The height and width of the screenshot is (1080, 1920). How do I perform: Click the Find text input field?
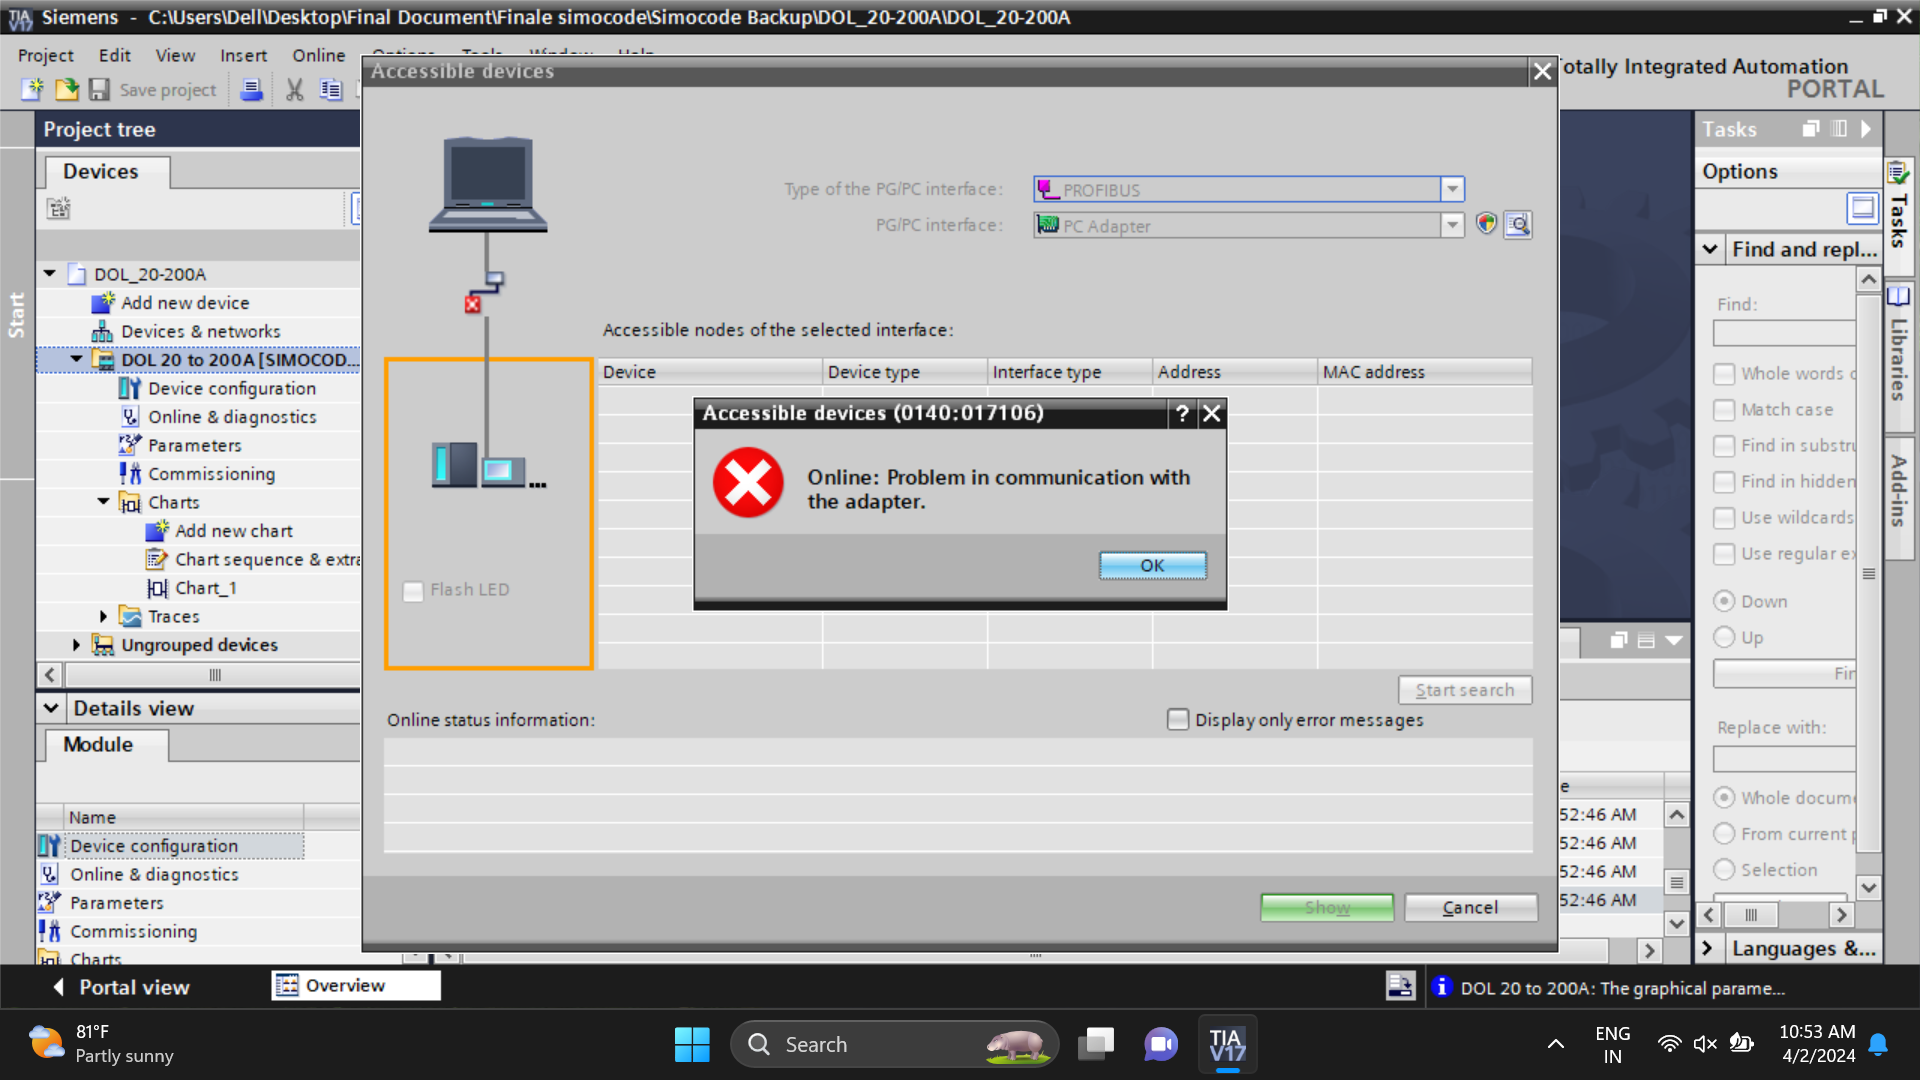1783,333
